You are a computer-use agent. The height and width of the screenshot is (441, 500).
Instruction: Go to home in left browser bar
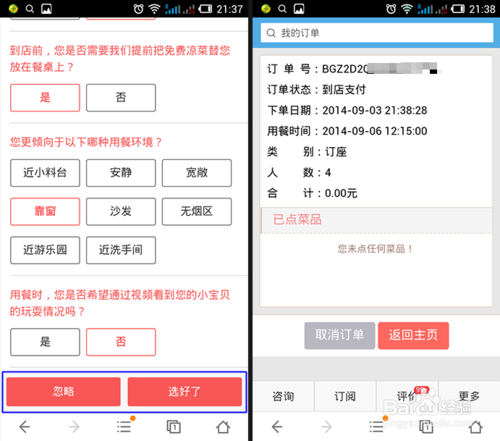point(223,427)
